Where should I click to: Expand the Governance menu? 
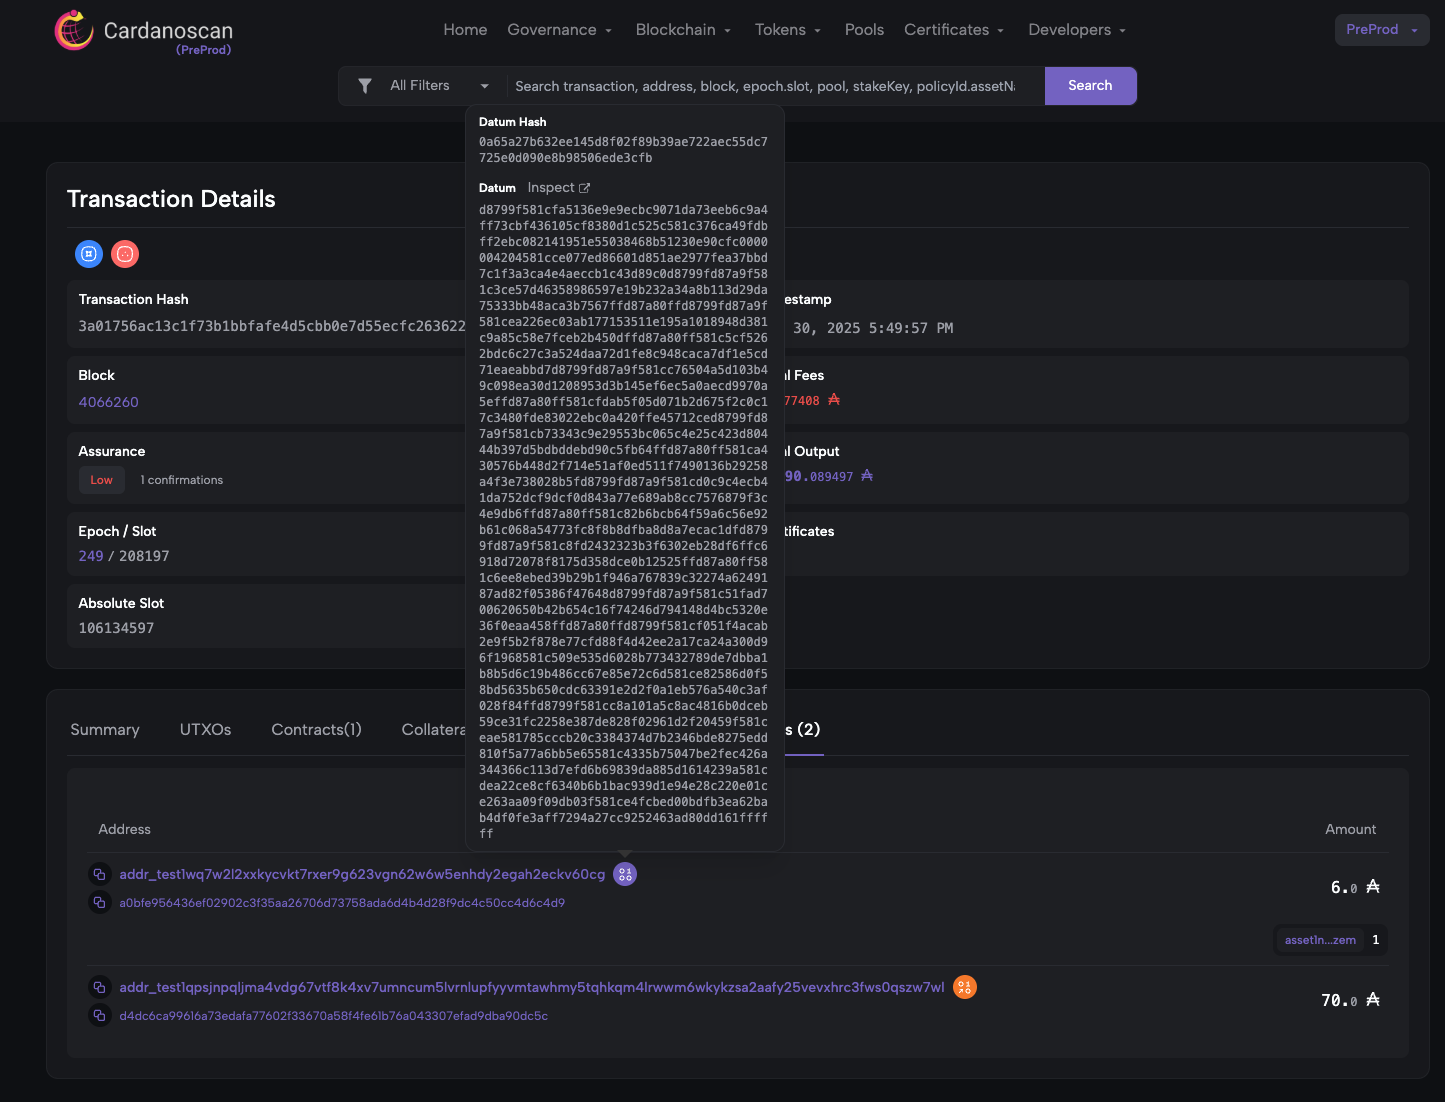pos(559,30)
